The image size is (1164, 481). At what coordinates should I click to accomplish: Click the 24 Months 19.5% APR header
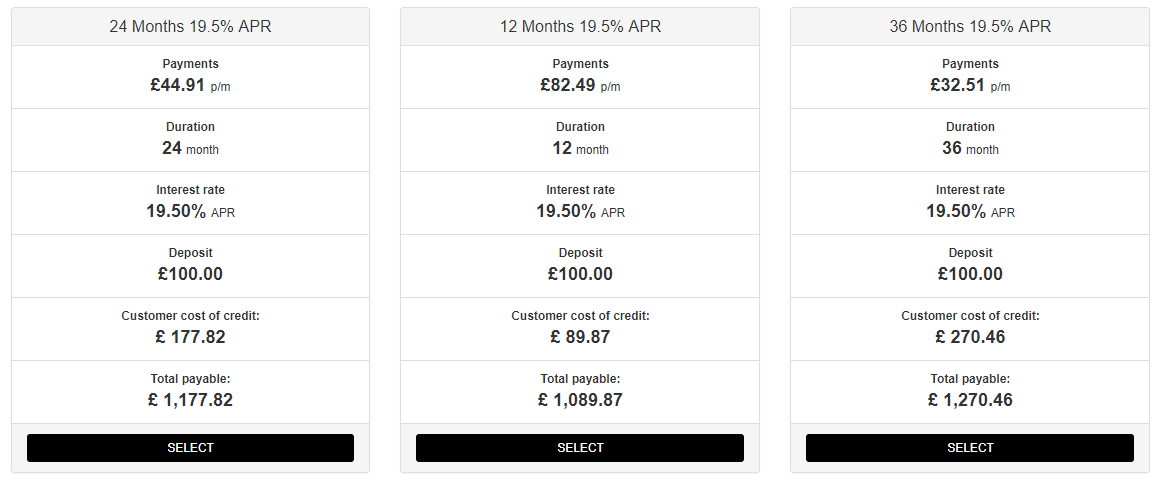(x=190, y=27)
